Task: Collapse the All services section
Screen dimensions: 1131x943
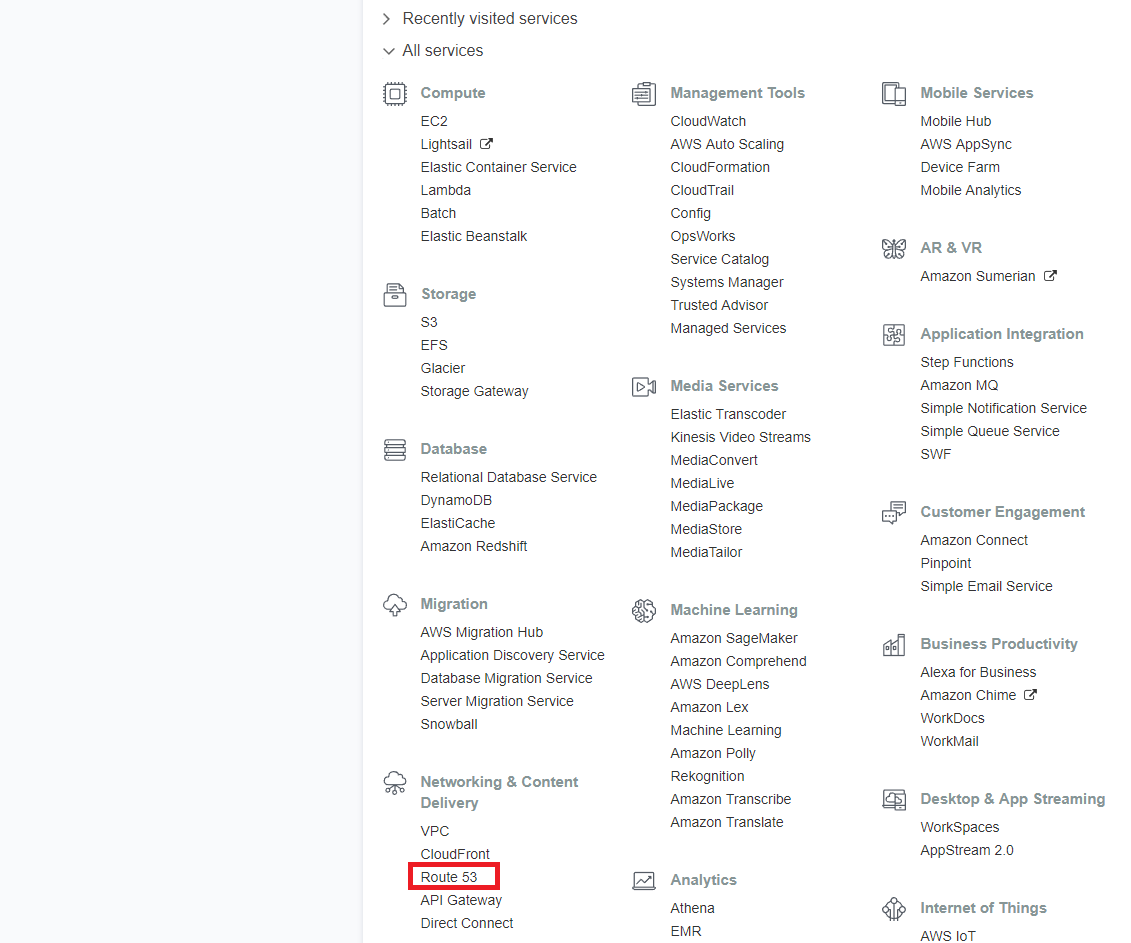Action: click(433, 51)
